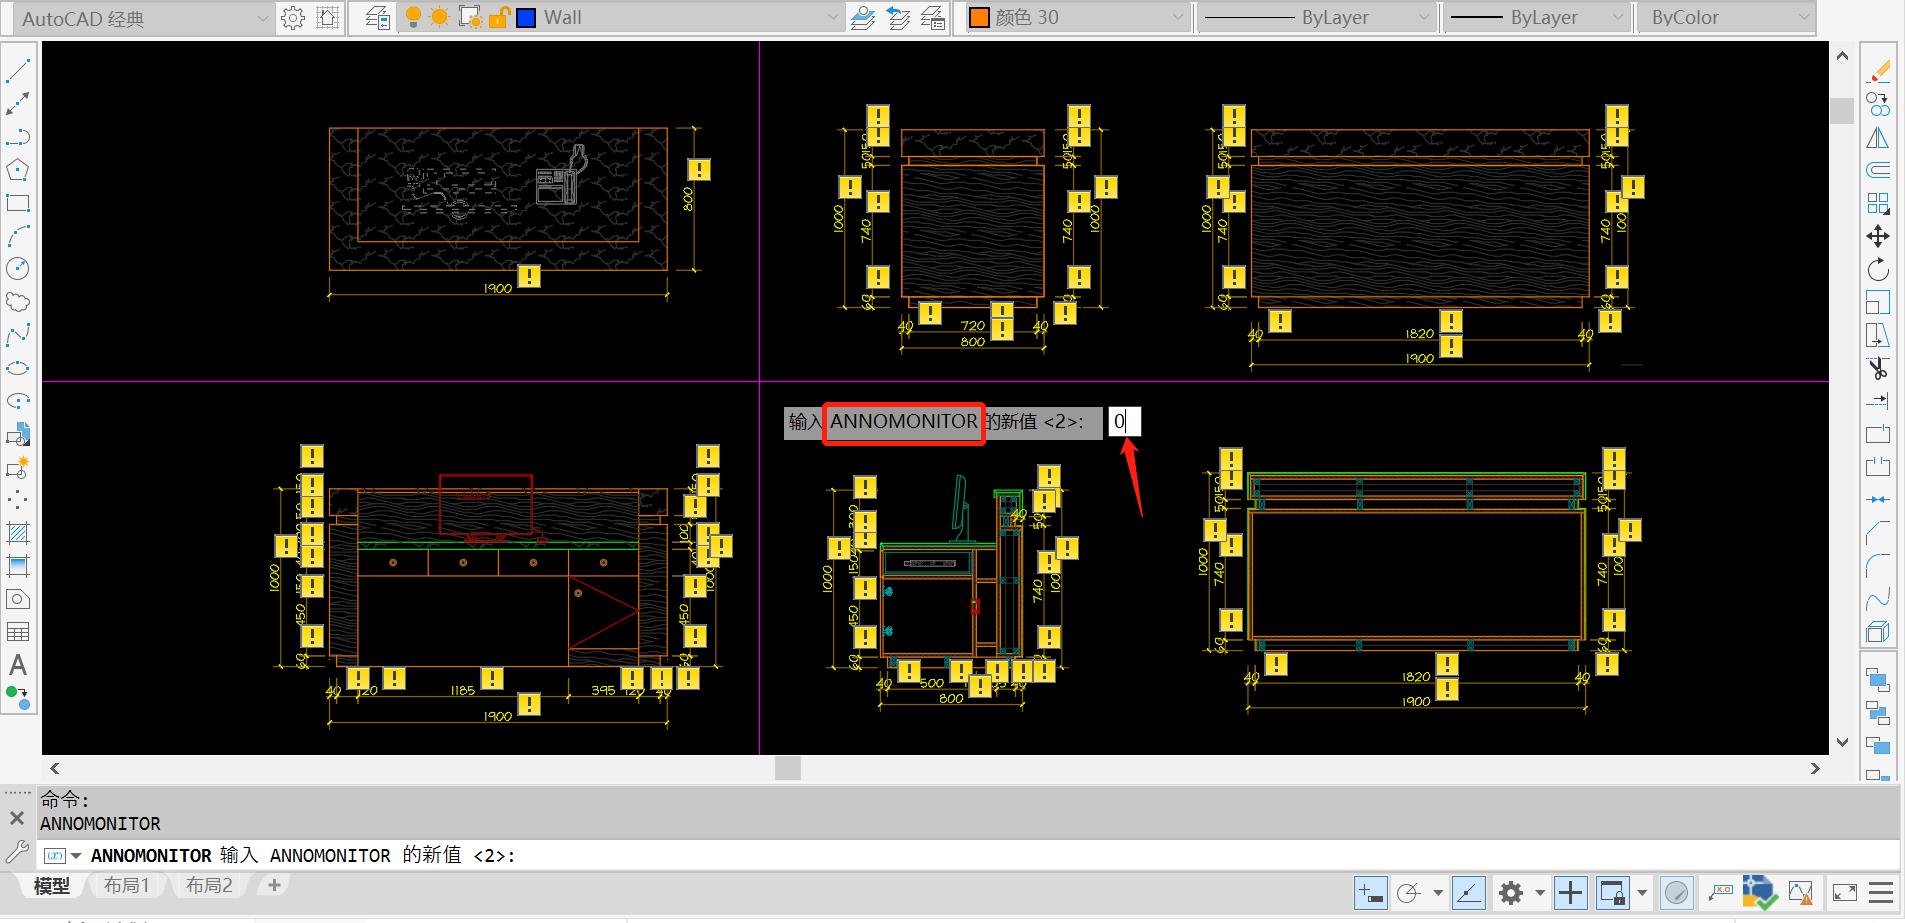Select the Rectangle drawing tool
Viewport: 1905px width, 923px height.
point(18,203)
